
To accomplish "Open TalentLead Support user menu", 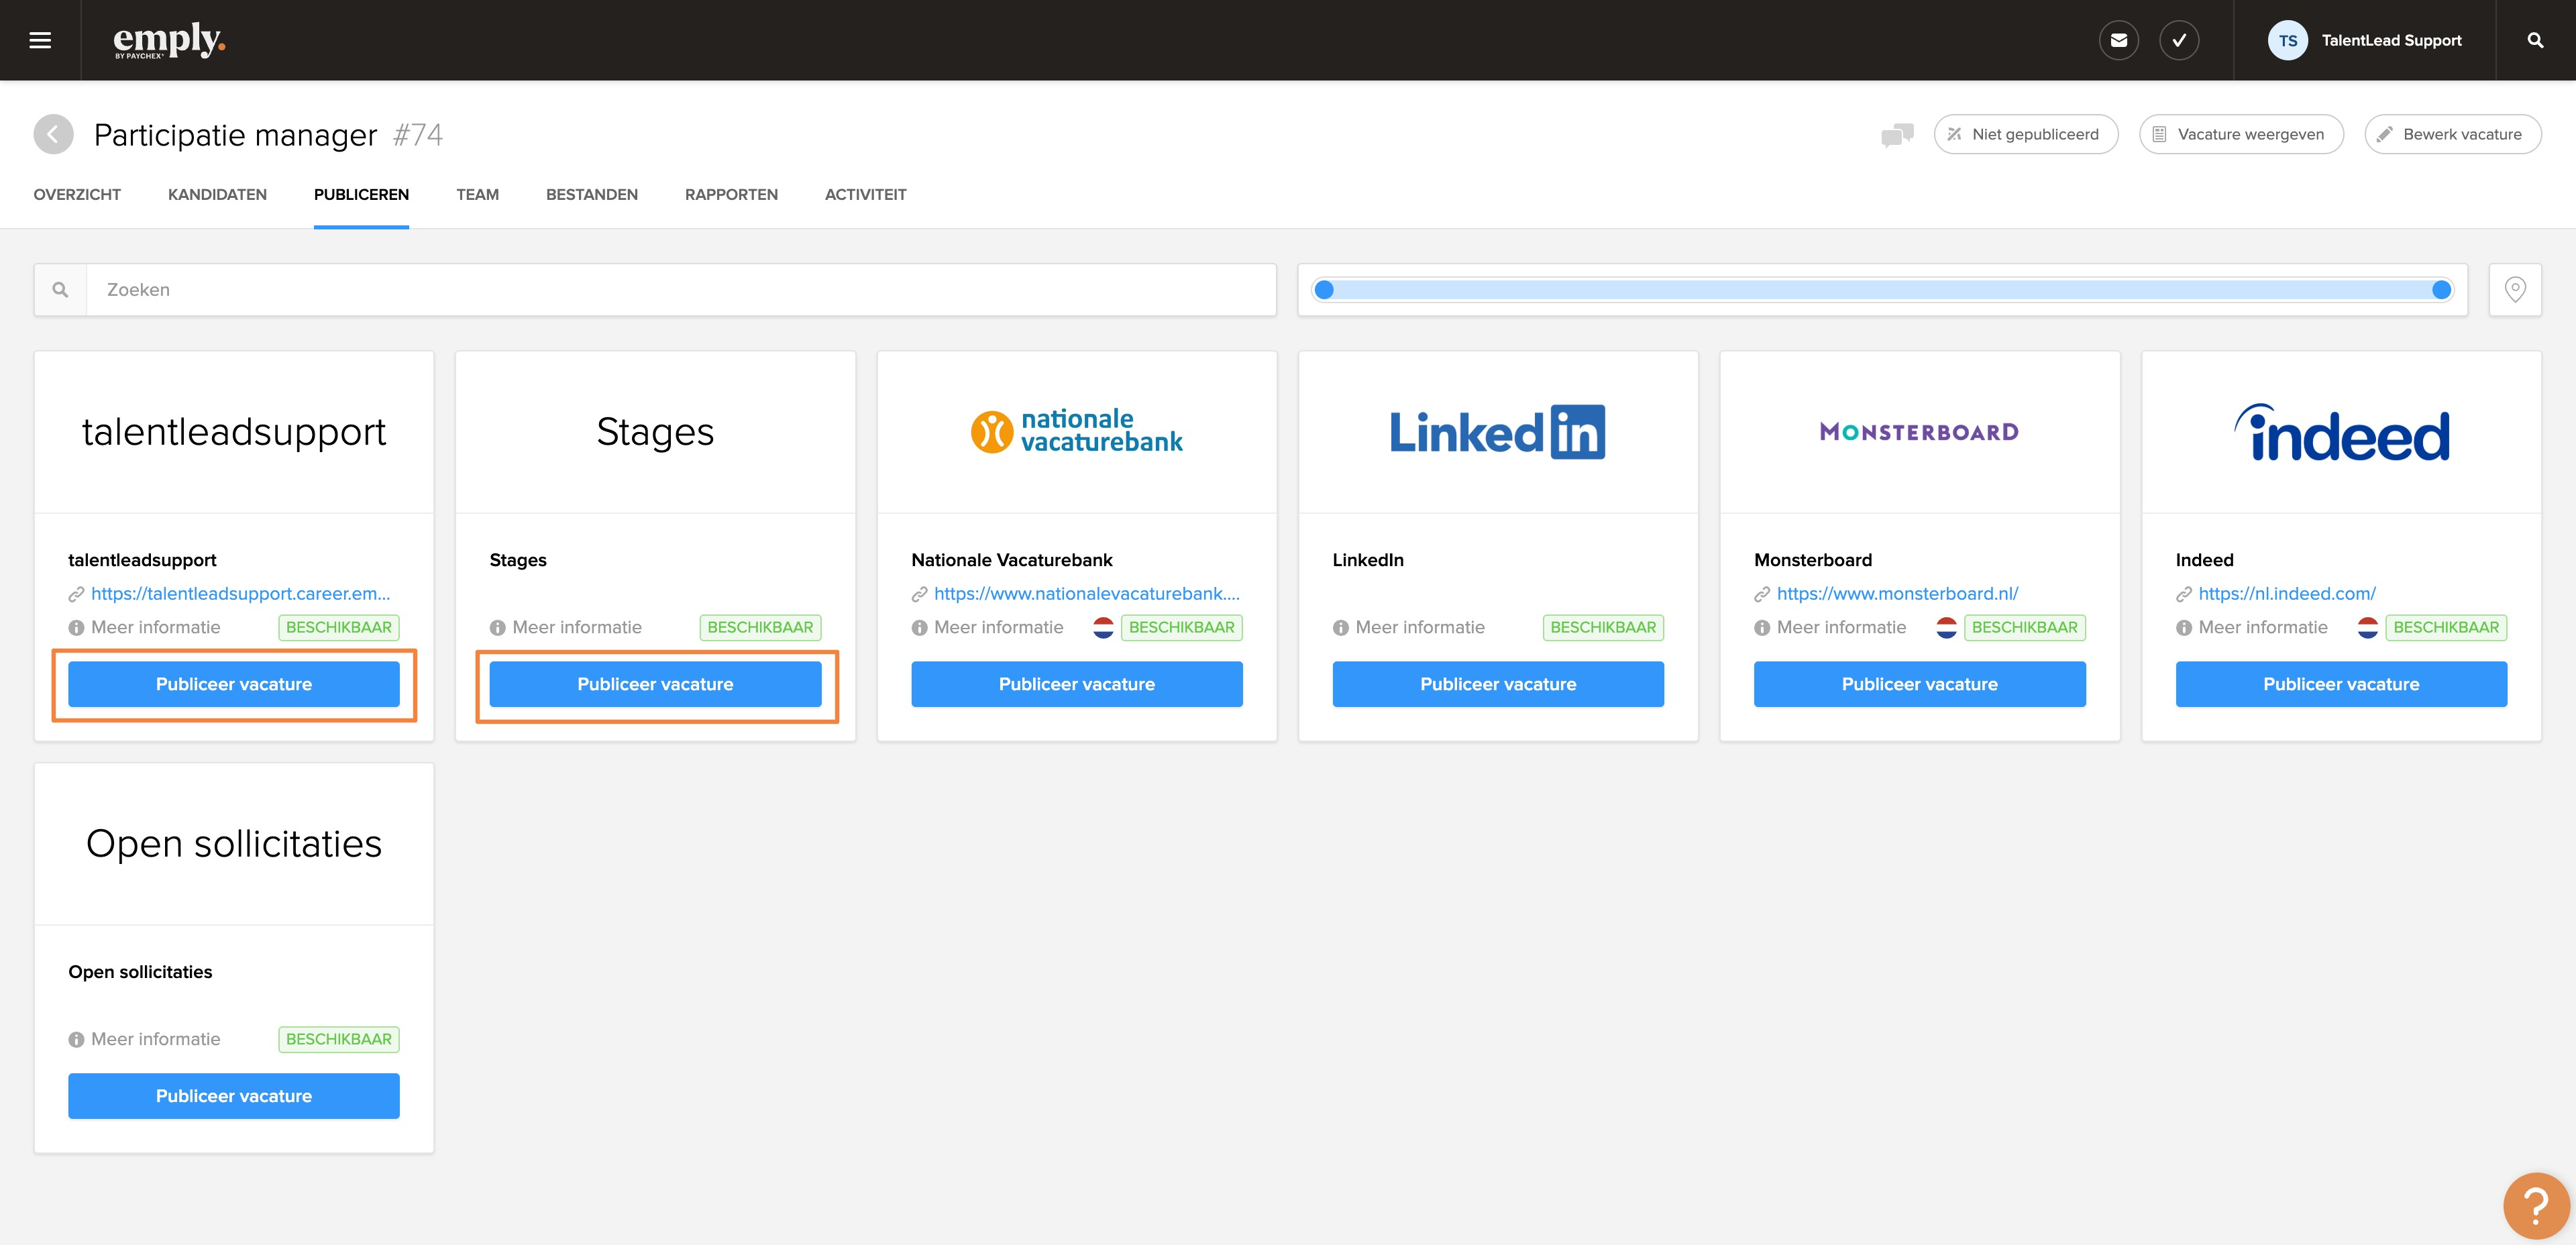I will coord(2365,40).
